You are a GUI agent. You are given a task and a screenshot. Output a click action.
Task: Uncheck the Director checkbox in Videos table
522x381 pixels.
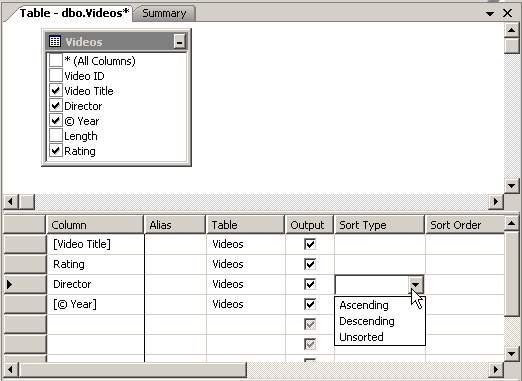[x=55, y=106]
